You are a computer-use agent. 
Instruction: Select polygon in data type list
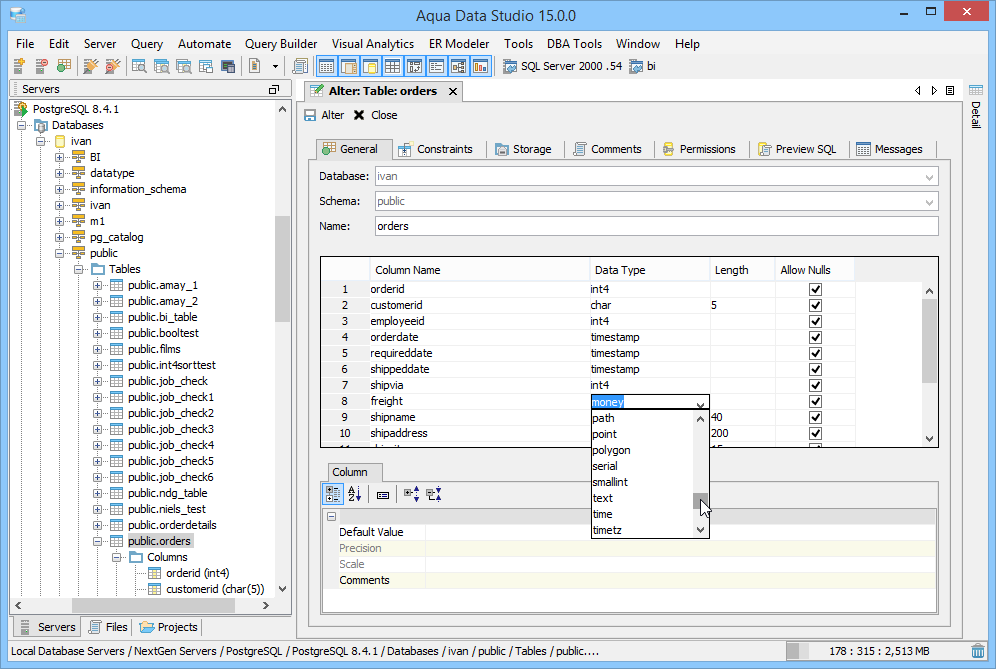pyautogui.click(x=642, y=450)
